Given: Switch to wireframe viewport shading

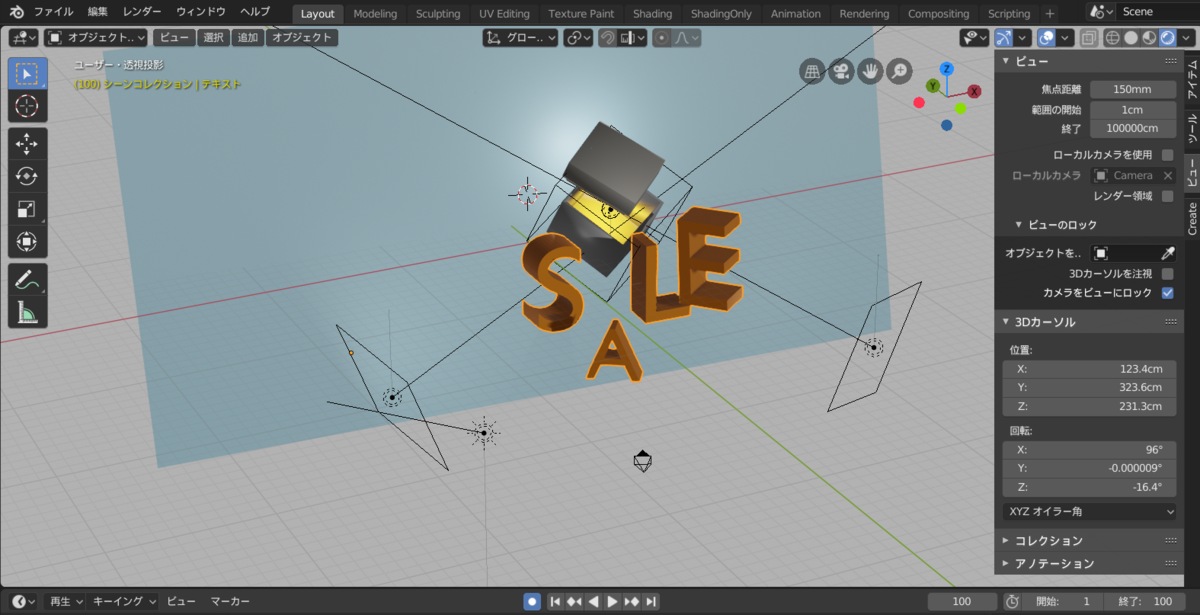Looking at the screenshot, I should coord(1112,38).
